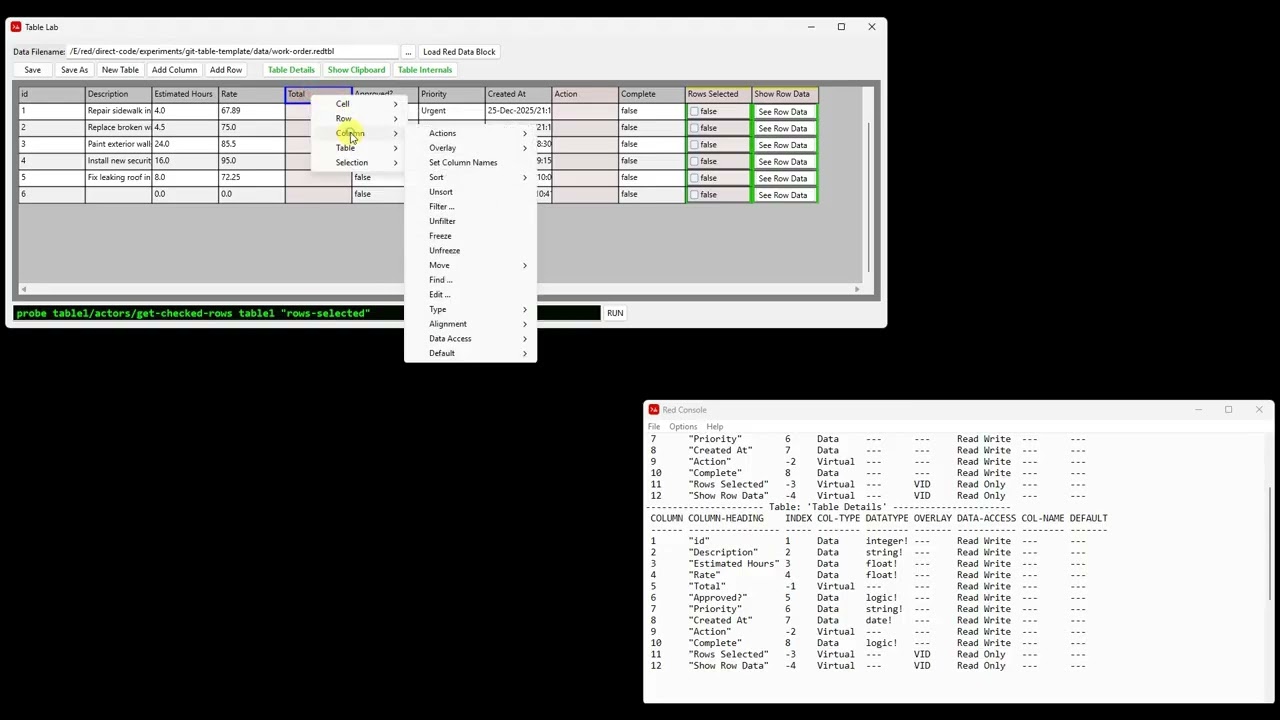
Task: Expand the Table submenu
Action: (358, 148)
